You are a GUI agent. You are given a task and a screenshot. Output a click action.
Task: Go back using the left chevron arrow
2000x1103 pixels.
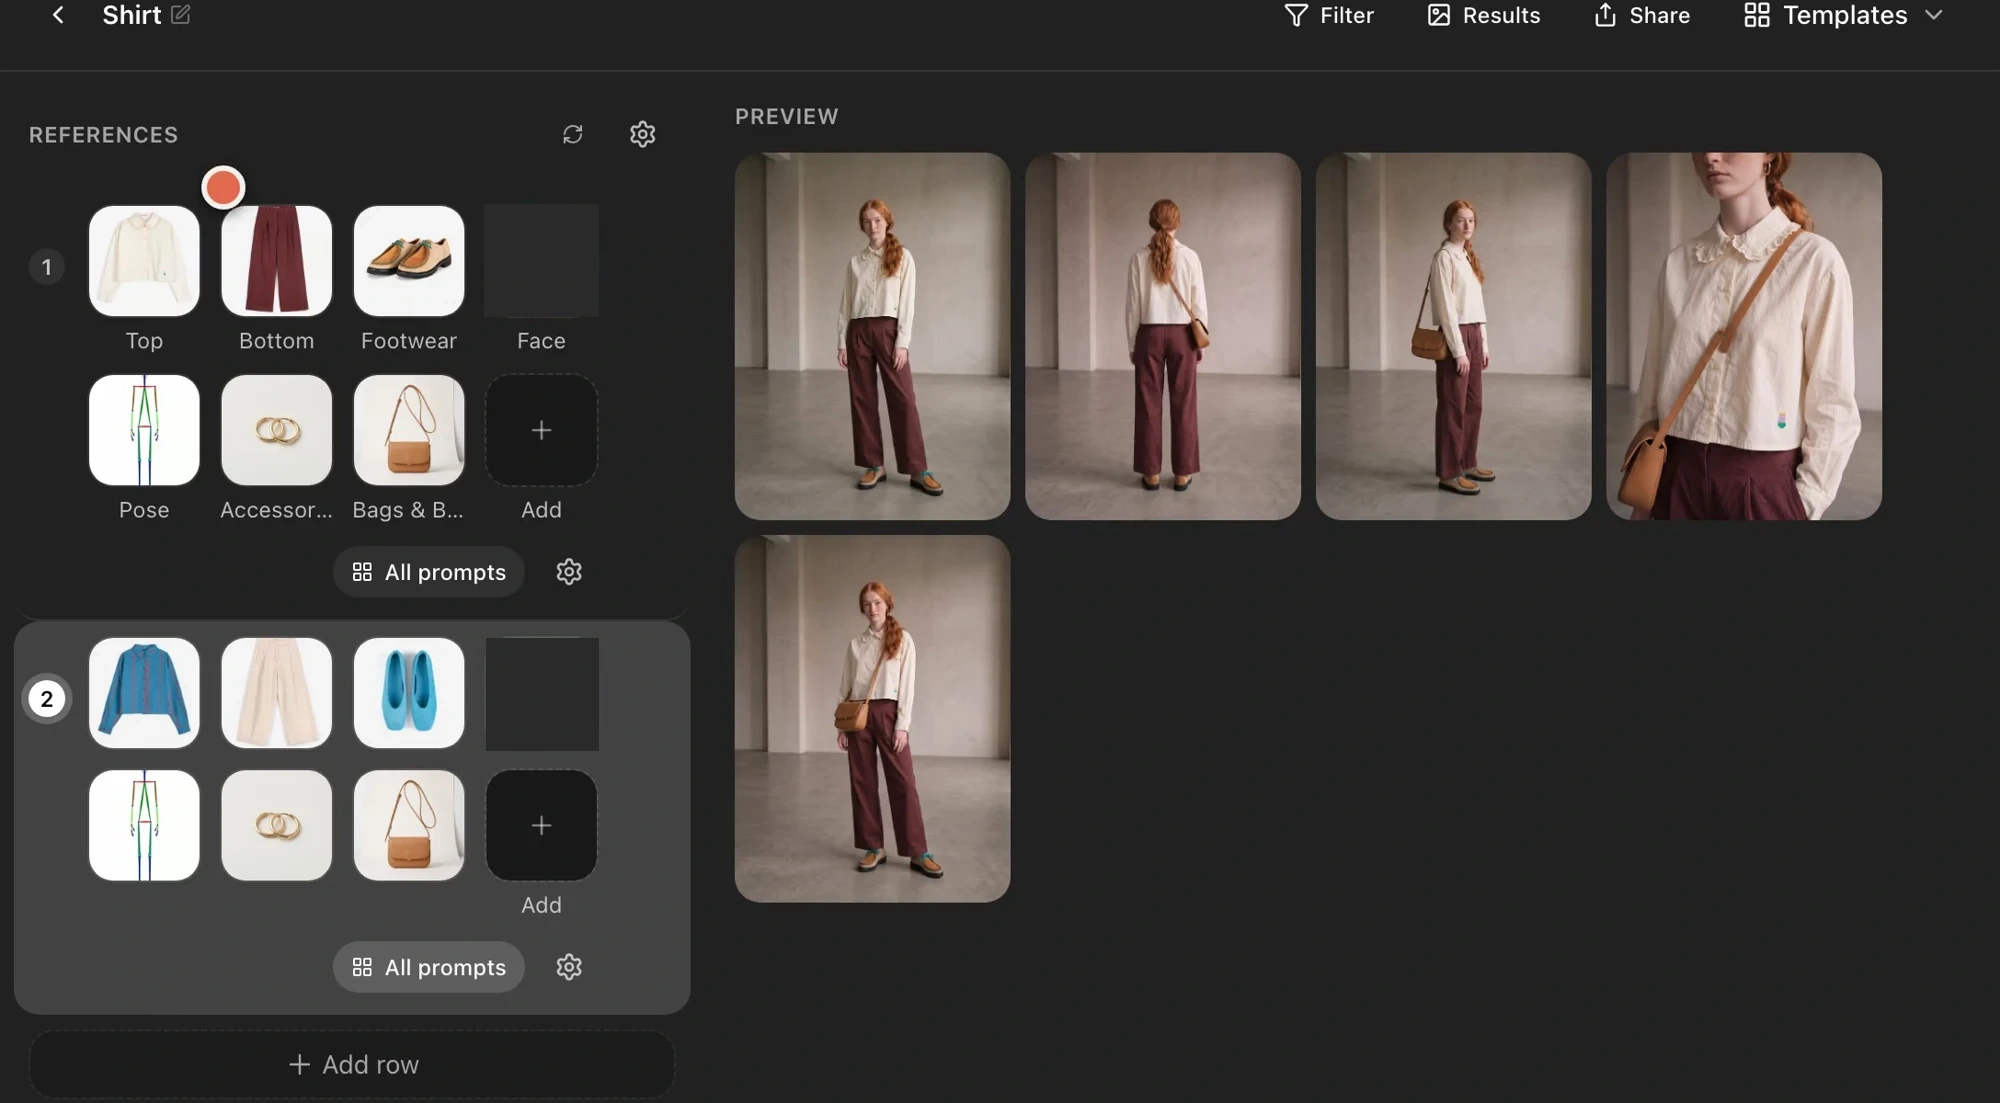58,15
